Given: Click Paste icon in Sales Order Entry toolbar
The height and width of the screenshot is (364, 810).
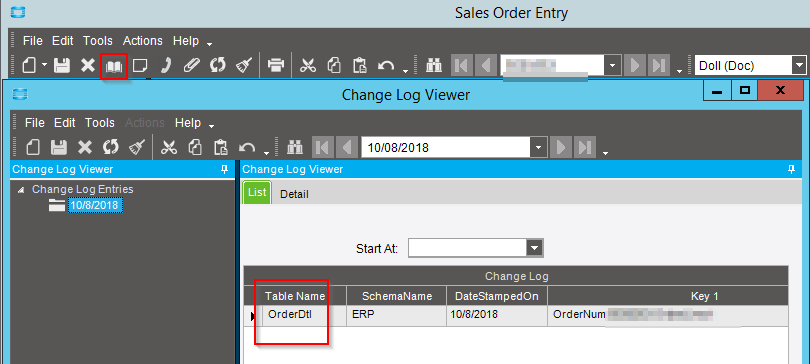Looking at the screenshot, I should click(360, 66).
